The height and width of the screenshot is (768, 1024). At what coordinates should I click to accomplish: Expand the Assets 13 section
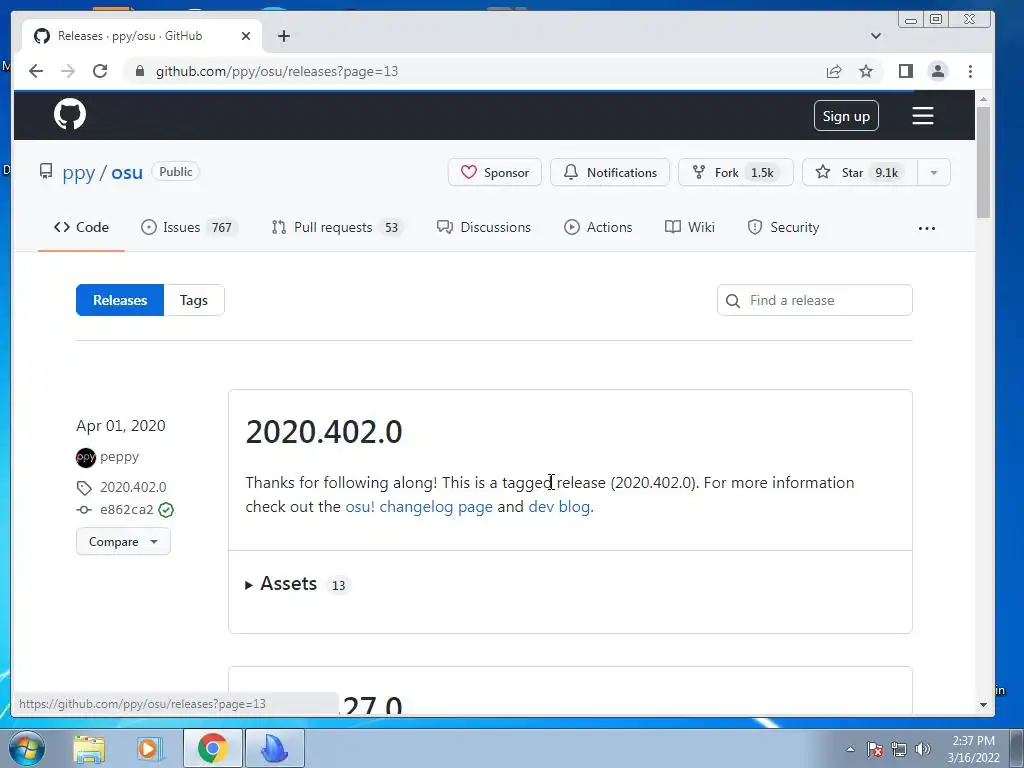point(298,584)
